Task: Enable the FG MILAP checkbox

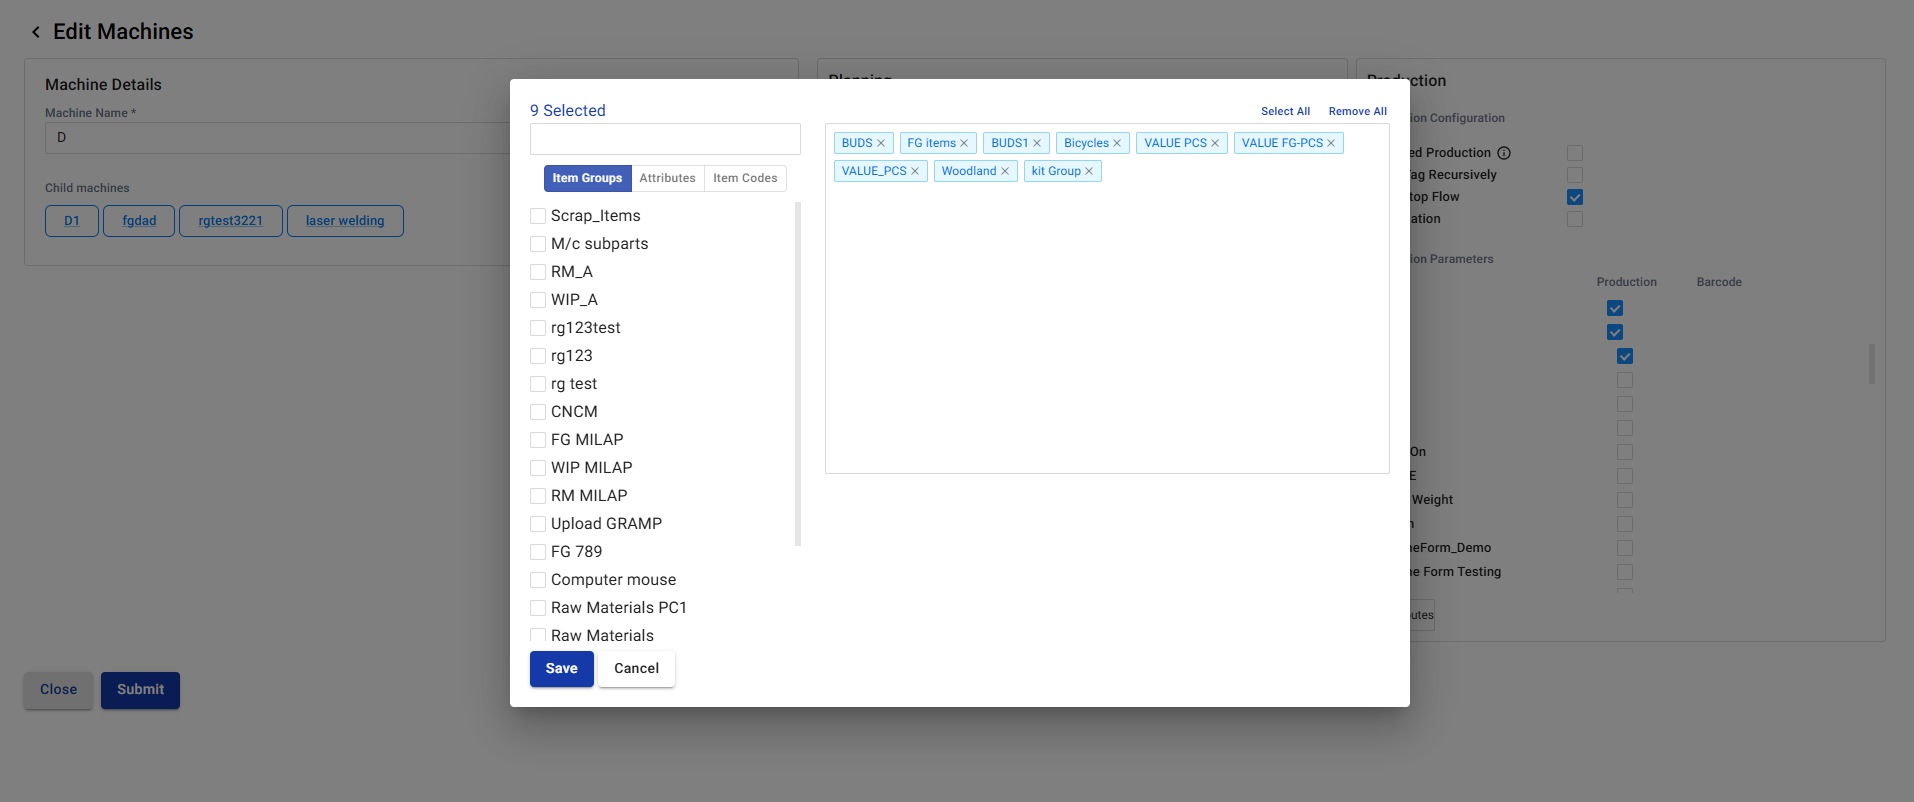Action: pyautogui.click(x=538, y=440)
